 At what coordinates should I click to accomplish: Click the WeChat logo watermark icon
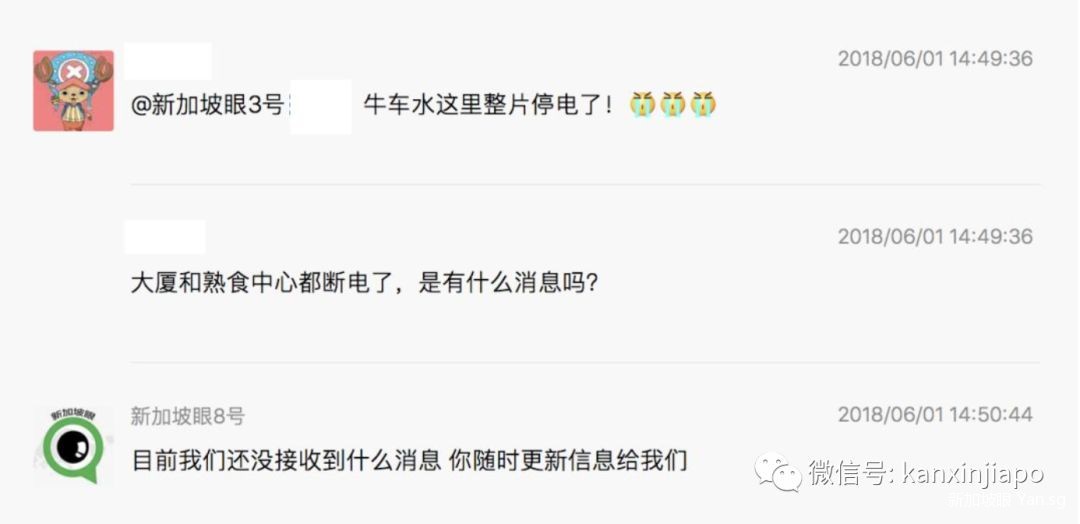pos(779,470)
